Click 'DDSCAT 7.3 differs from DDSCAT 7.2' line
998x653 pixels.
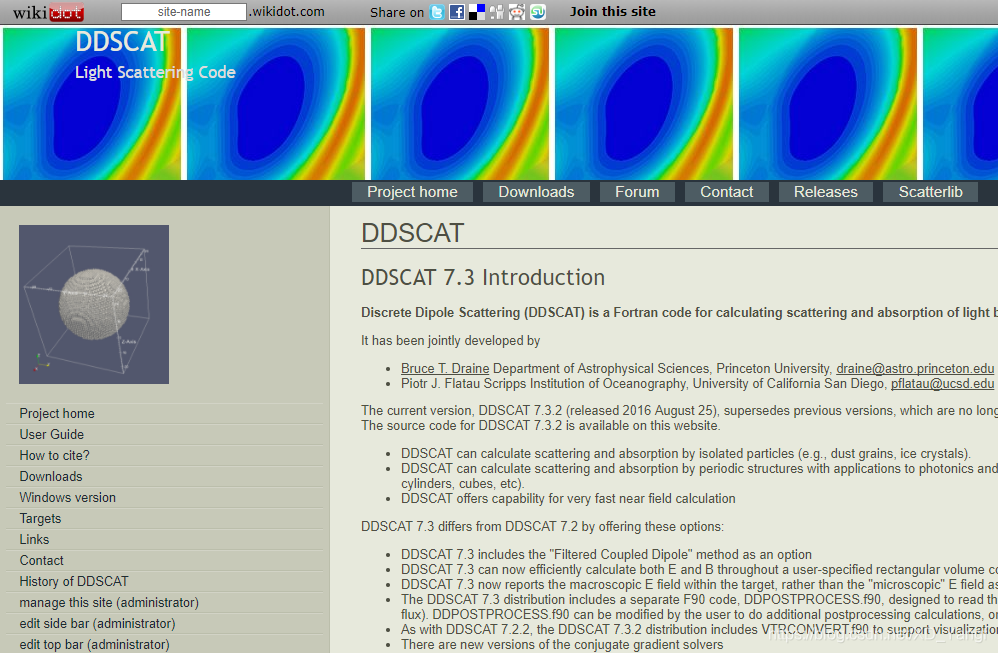pos(542,526)
